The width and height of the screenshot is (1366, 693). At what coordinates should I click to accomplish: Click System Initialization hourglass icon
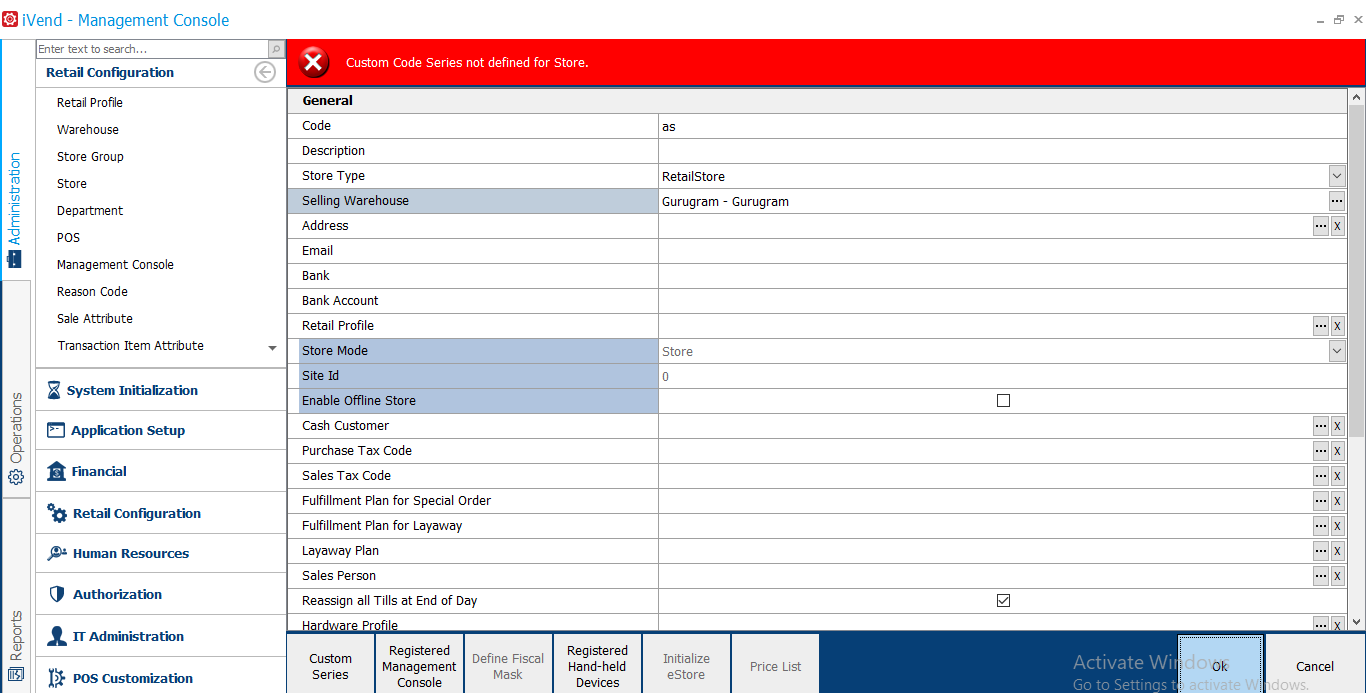pyautogui.click(x=54, y=391)
